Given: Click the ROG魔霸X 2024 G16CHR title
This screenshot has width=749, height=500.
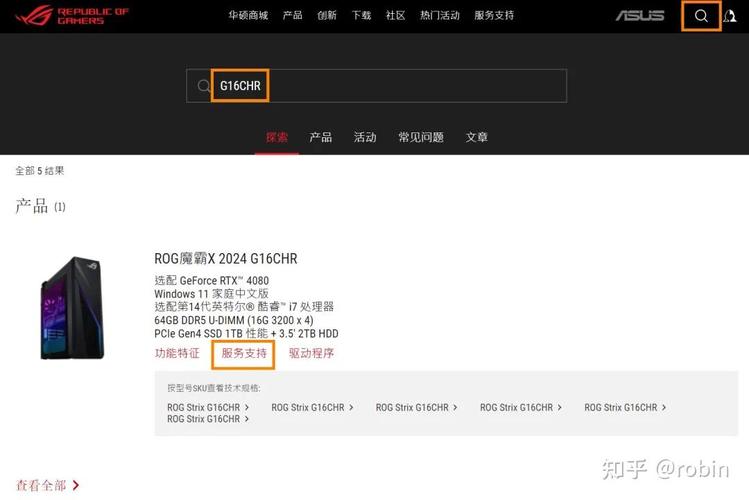Looking at the screenshot, I should click(225, 259).
